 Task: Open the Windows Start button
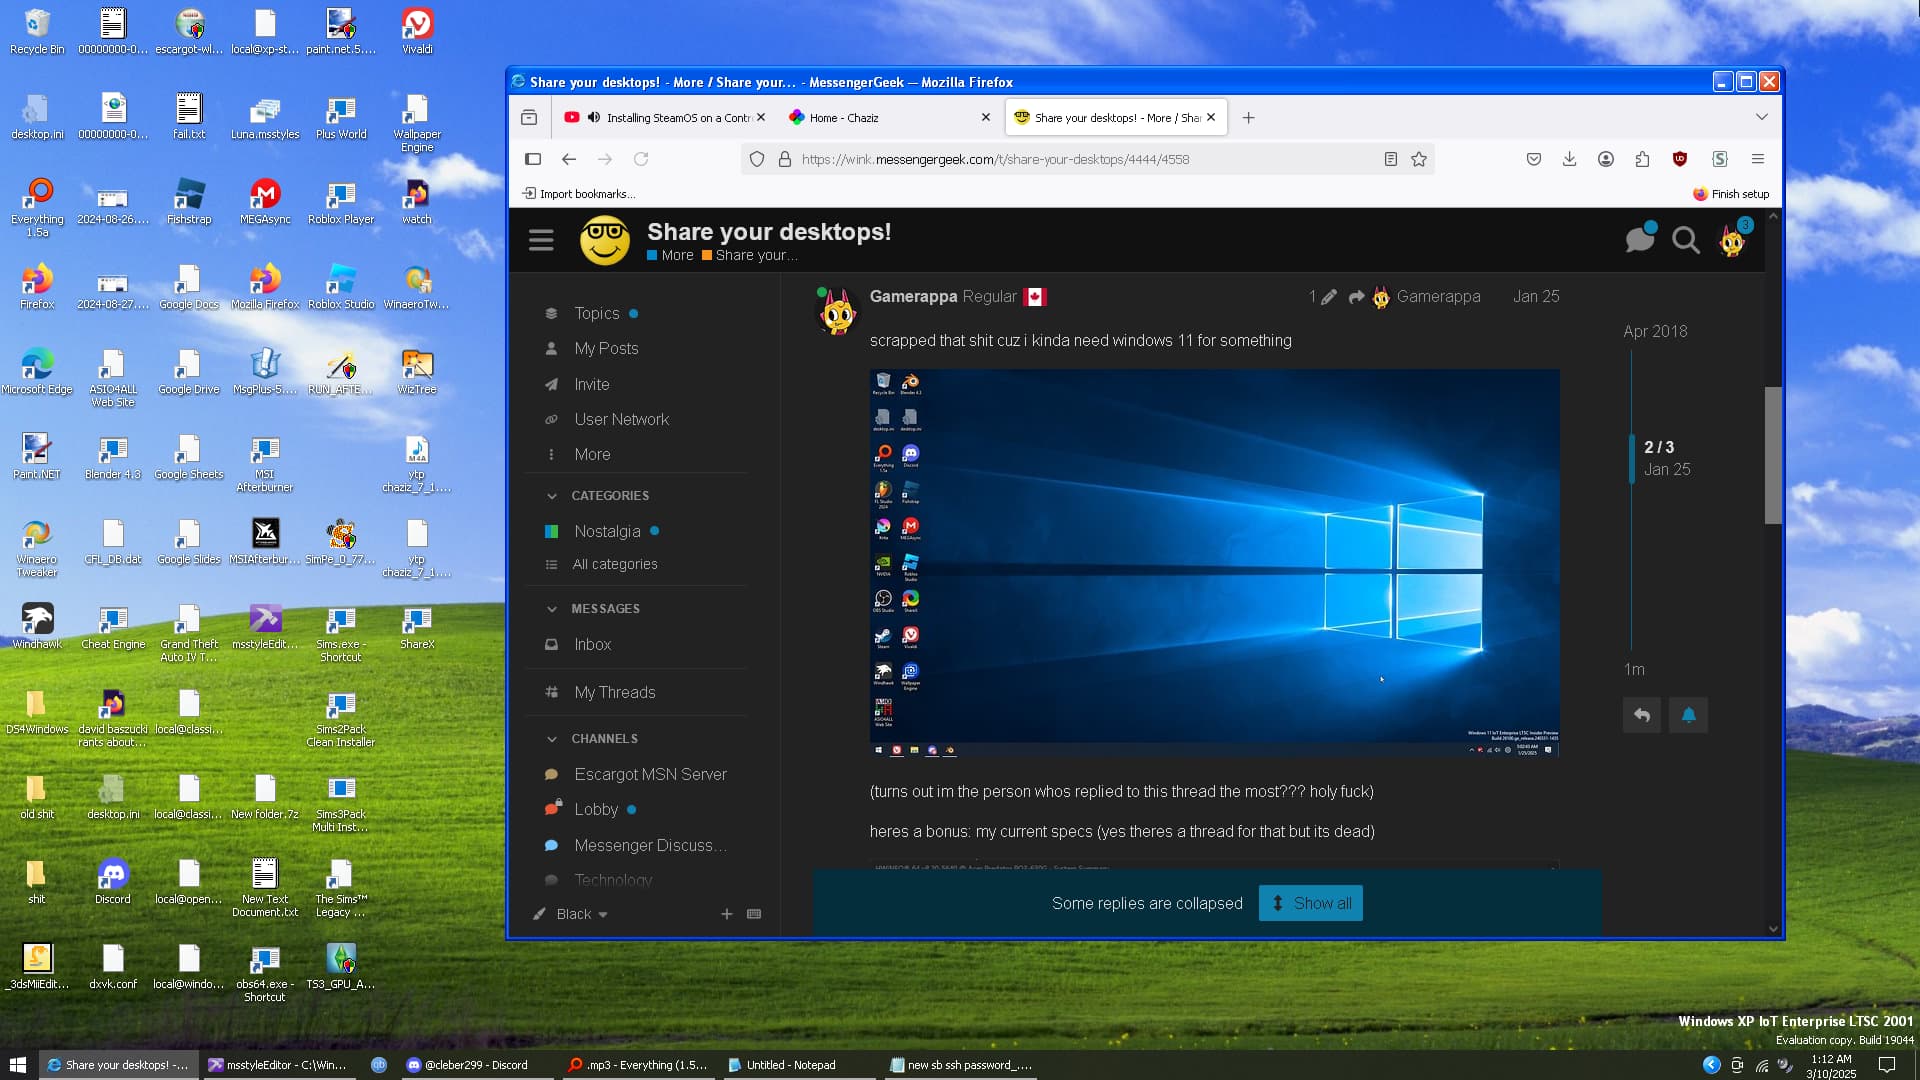[x=17, y=1065]
